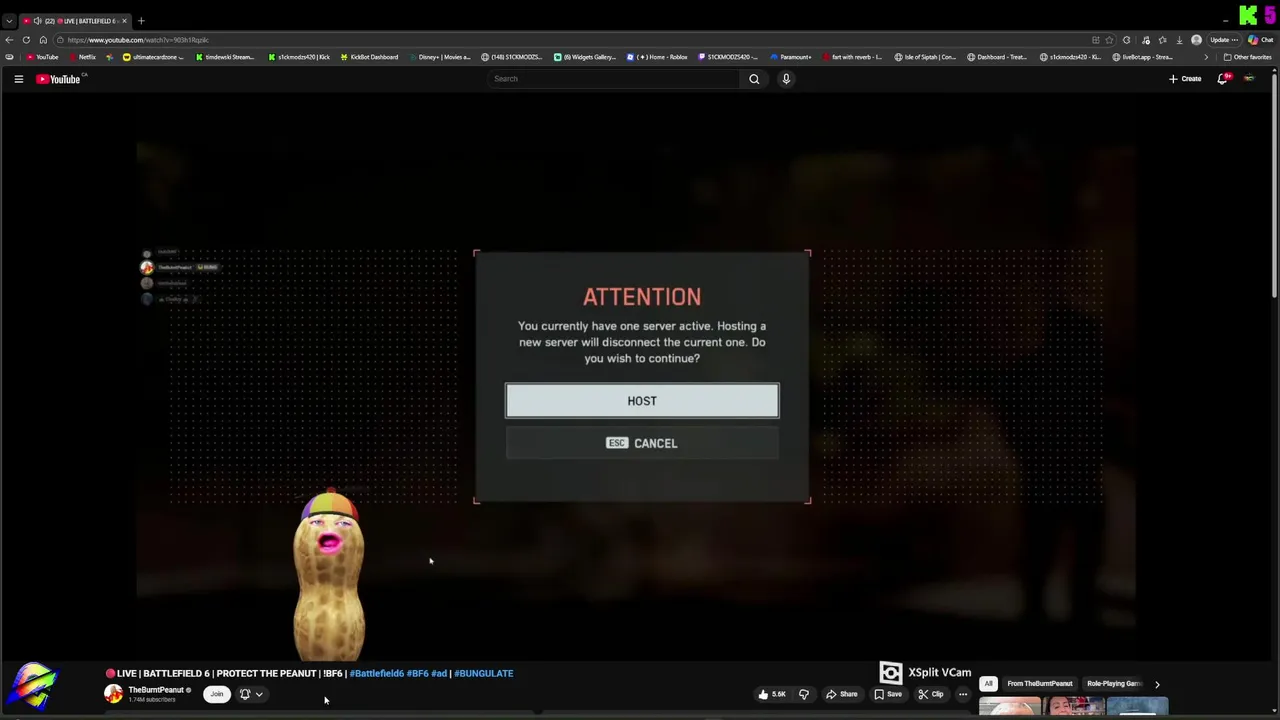Image resolution: width=1280 pixels, height=720 pixels.
Task: Click the browser extensions refresh icon
Action: tap(1127, 40)
